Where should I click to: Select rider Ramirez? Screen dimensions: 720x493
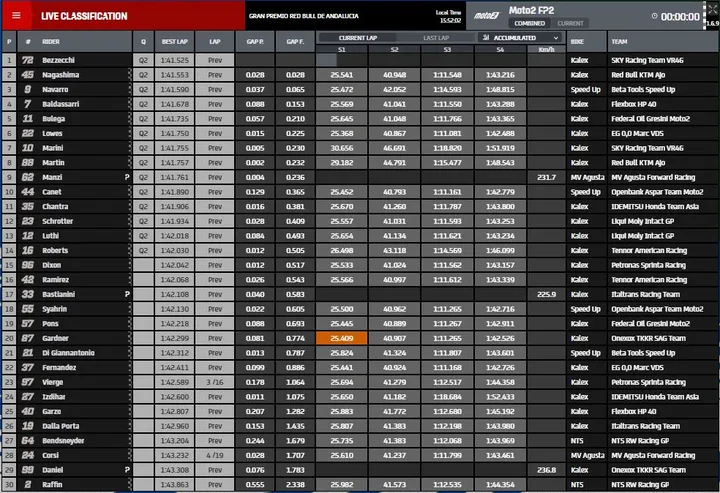coord(56,280)
